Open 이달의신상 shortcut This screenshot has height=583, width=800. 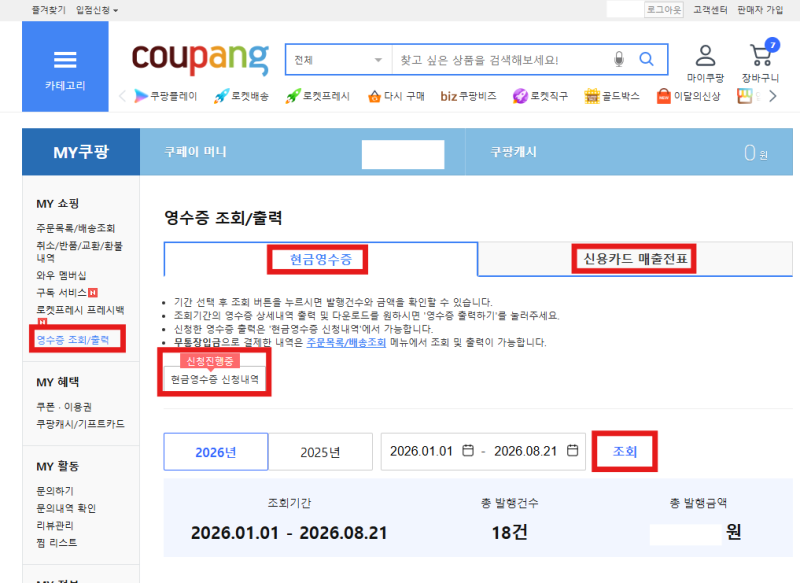(688, 96)
